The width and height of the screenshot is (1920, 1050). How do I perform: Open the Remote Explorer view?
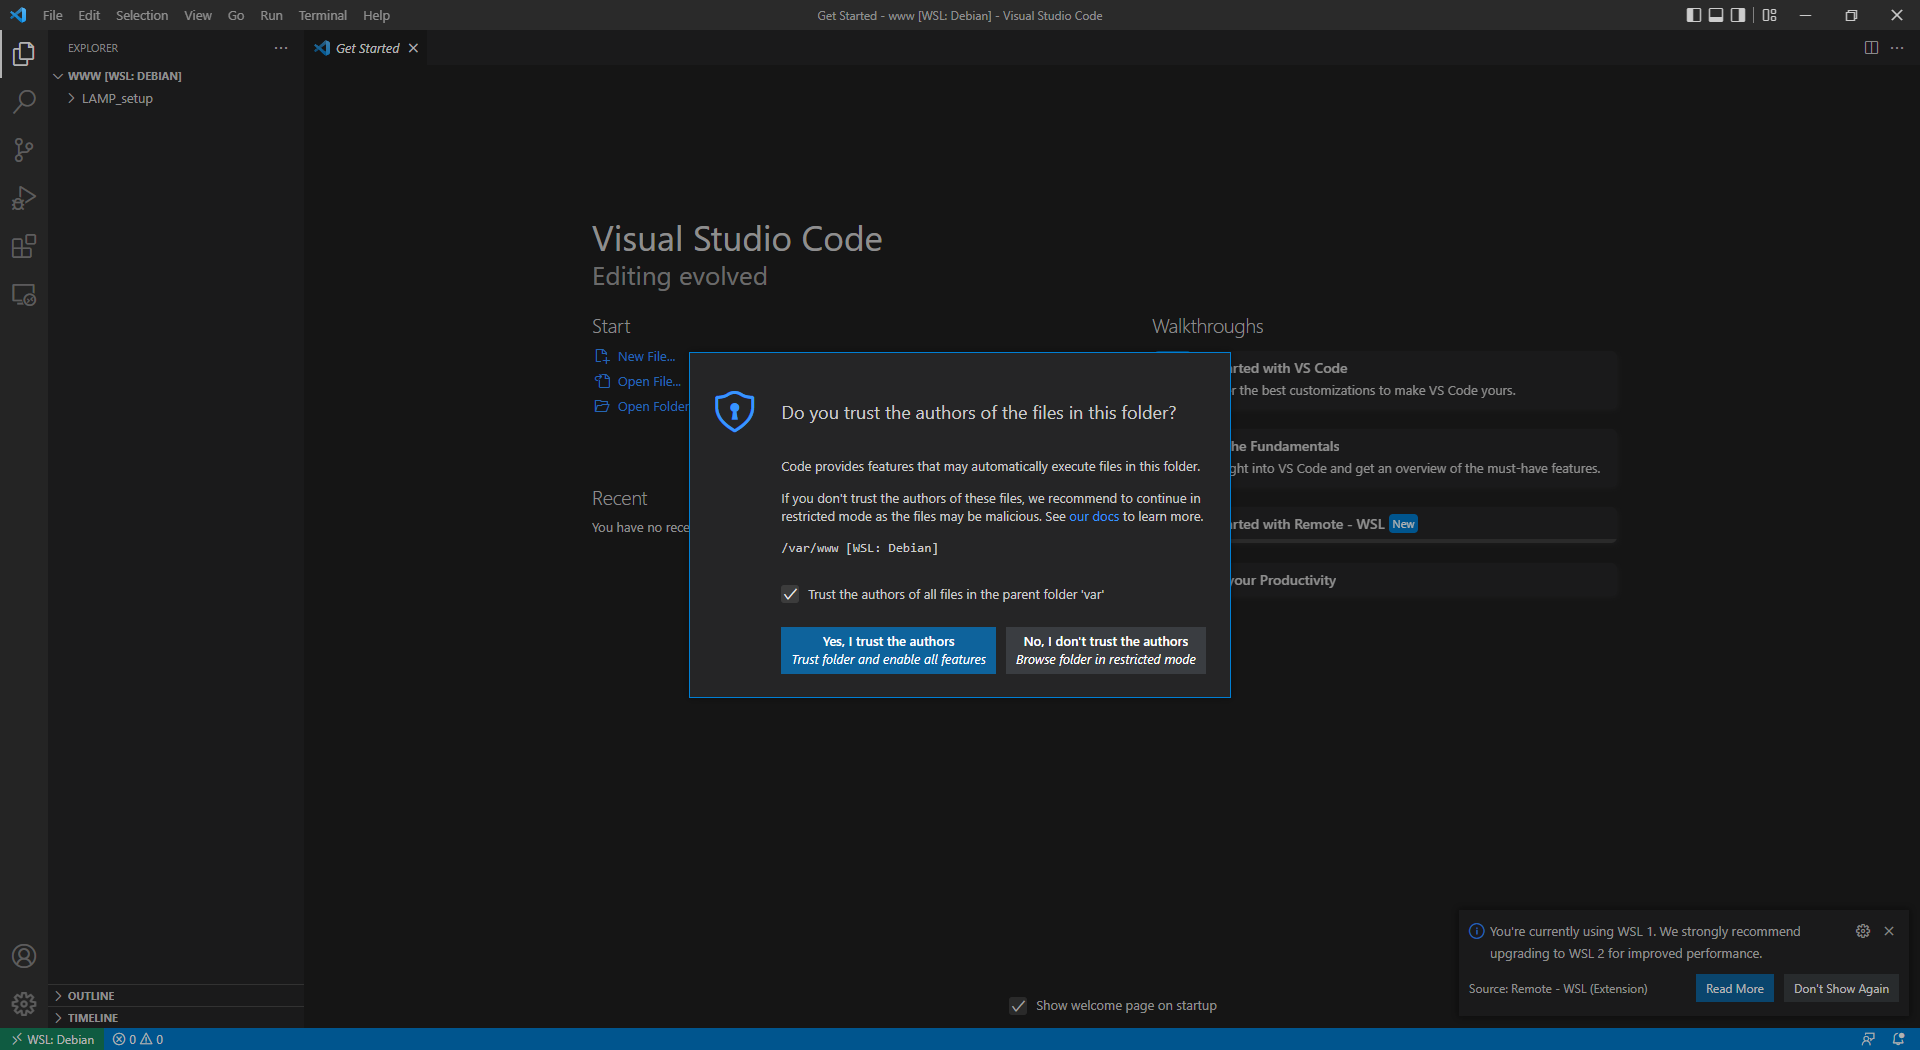click(x=24, y=295)
